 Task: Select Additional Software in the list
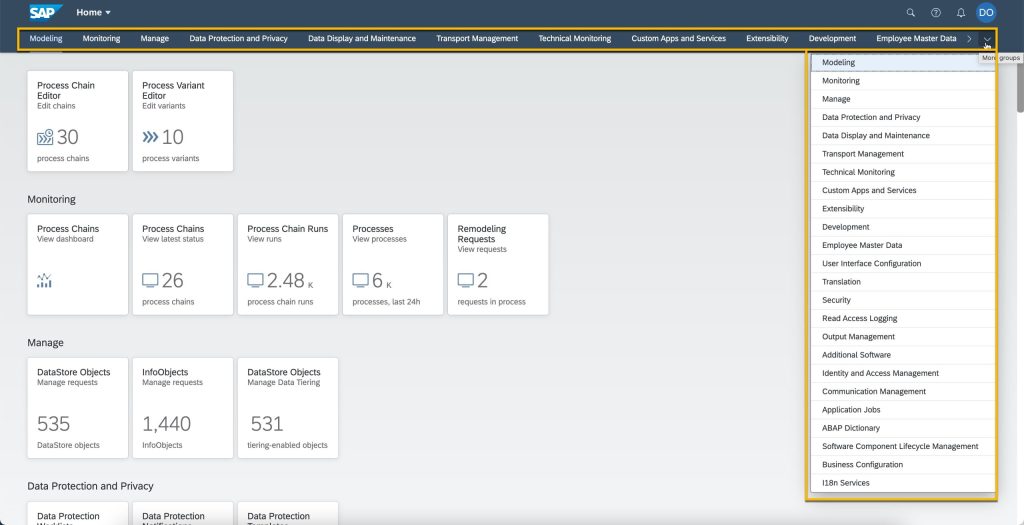coord(903,355)
